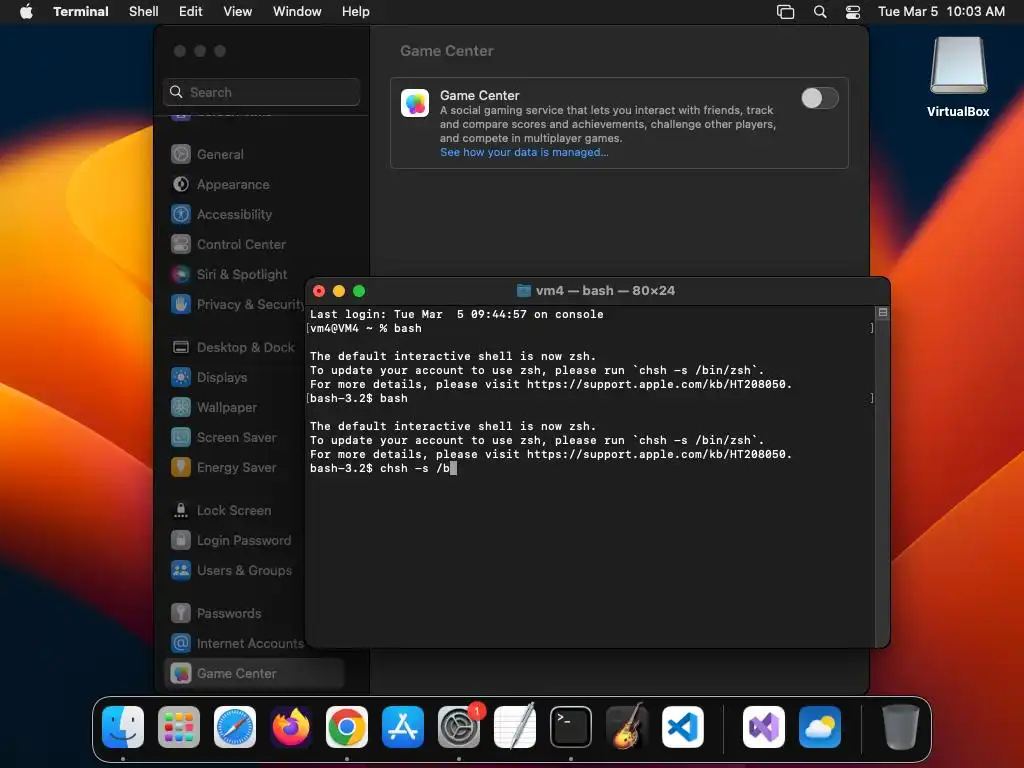Select Users & Groups in settings sidebar
The height and width of the screenshot is (768, 1024).
pos(235,571)
